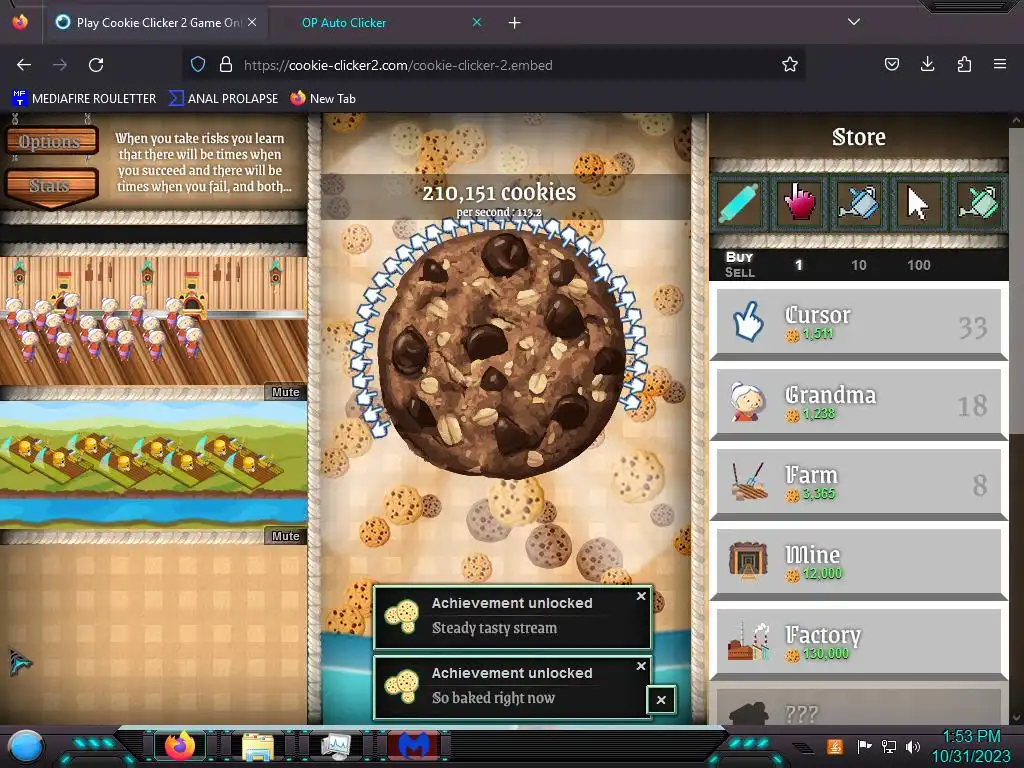
Task: View site security padlock info
Action: 226,64
